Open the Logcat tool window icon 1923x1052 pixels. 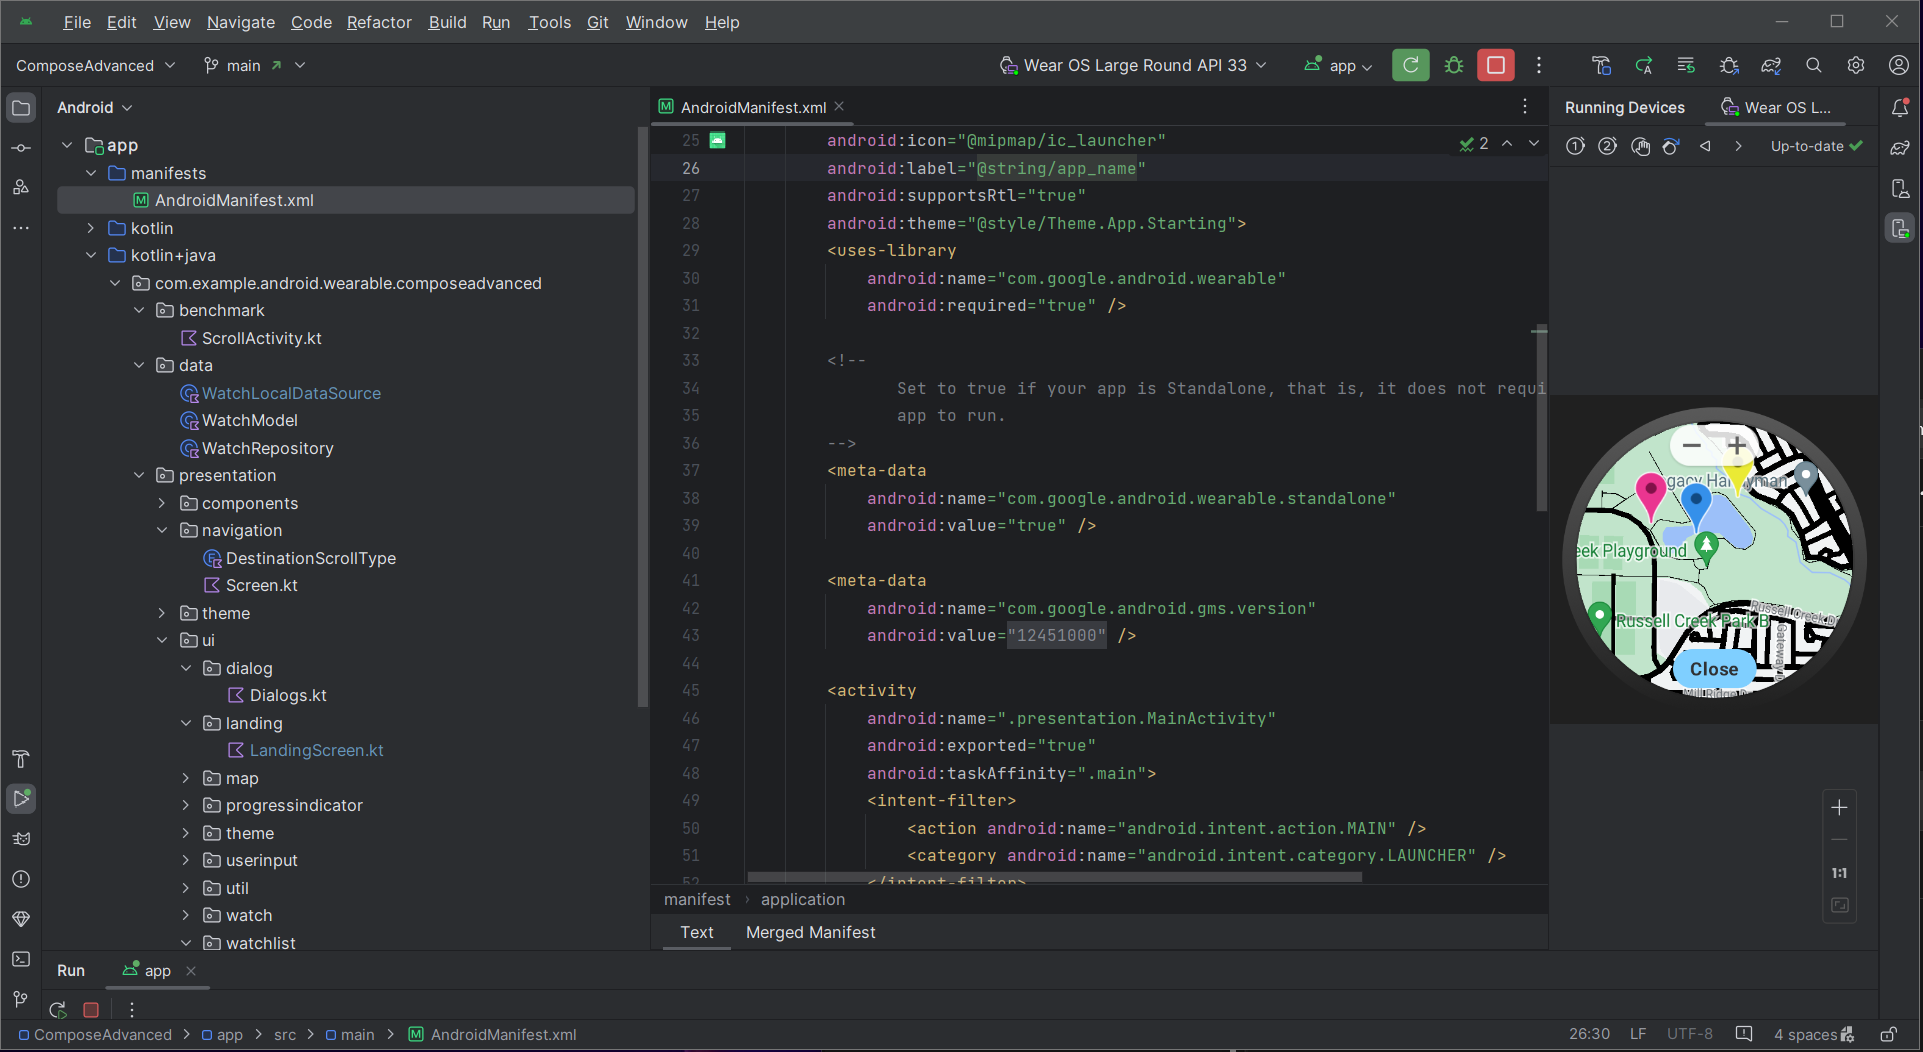coord(21,839)
